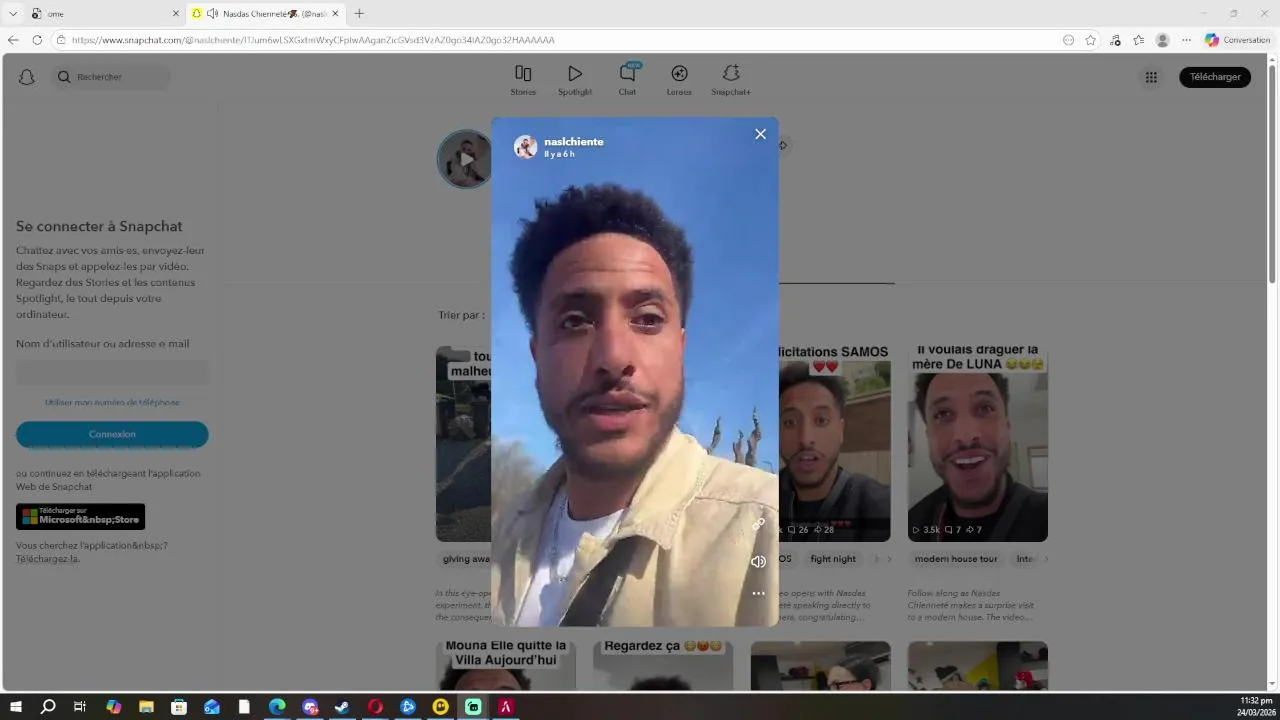Expand tags arrow beside fight night
The height and width of the screenshot is (720, 1280).
pos(888,559)
